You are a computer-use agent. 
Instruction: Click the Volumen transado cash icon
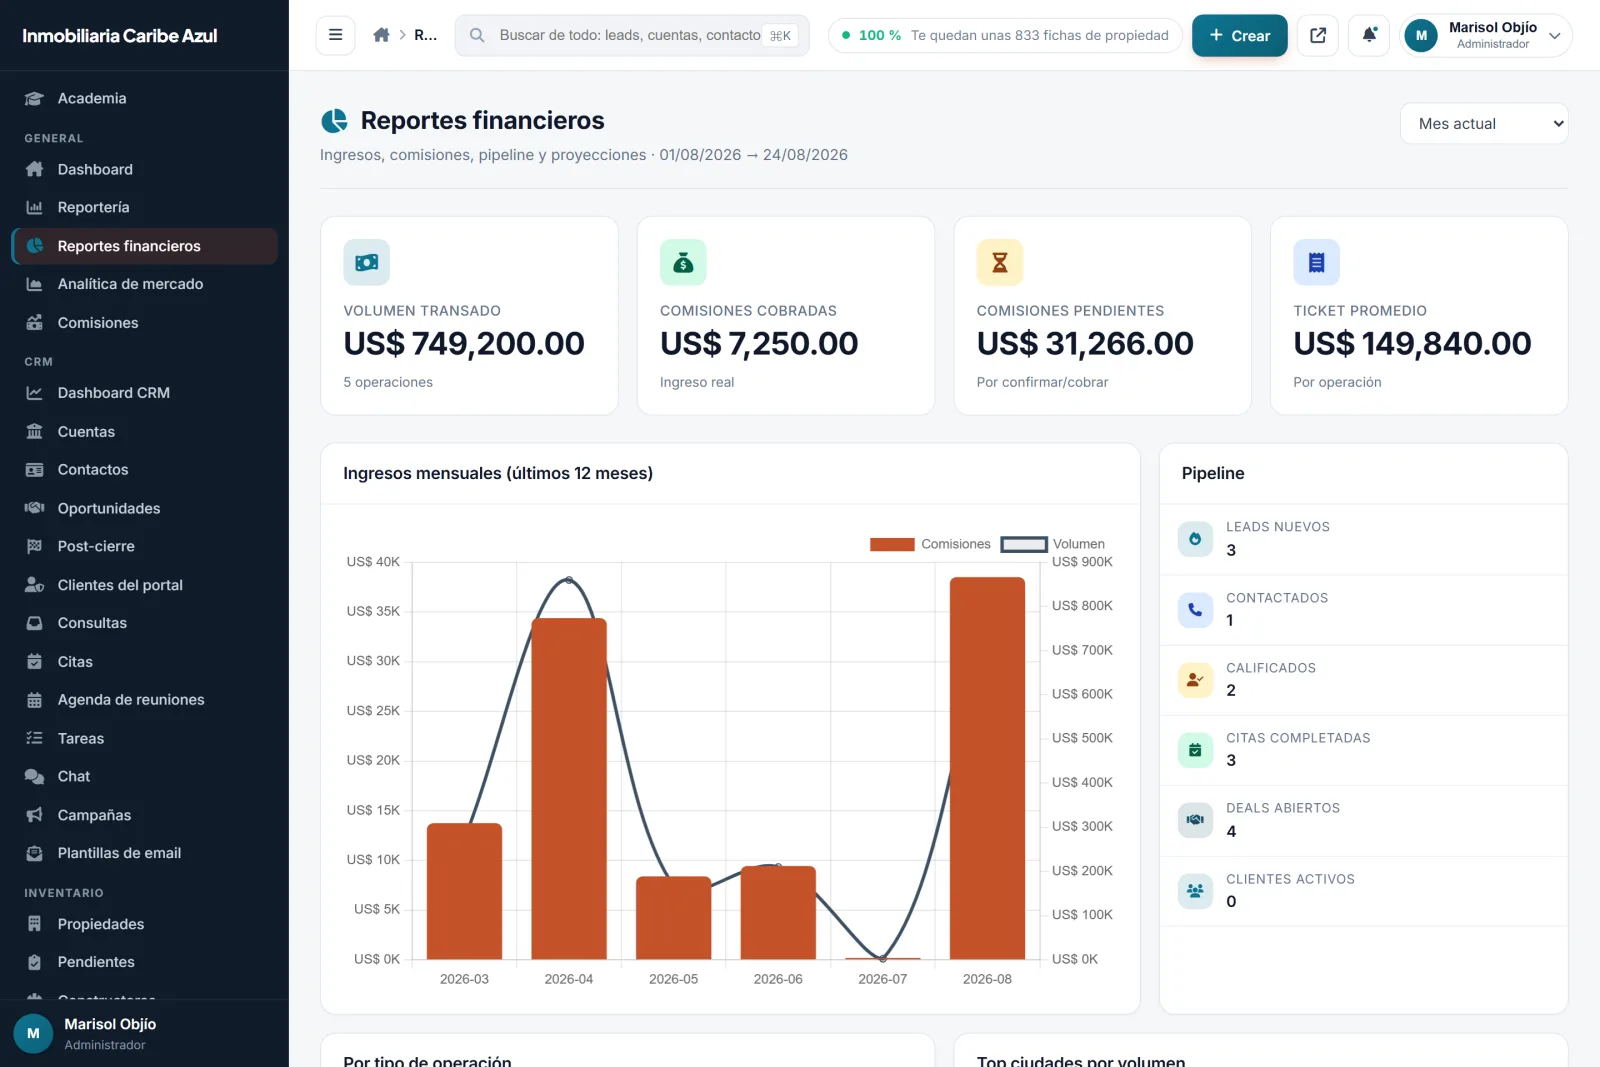tap(367, 262)
